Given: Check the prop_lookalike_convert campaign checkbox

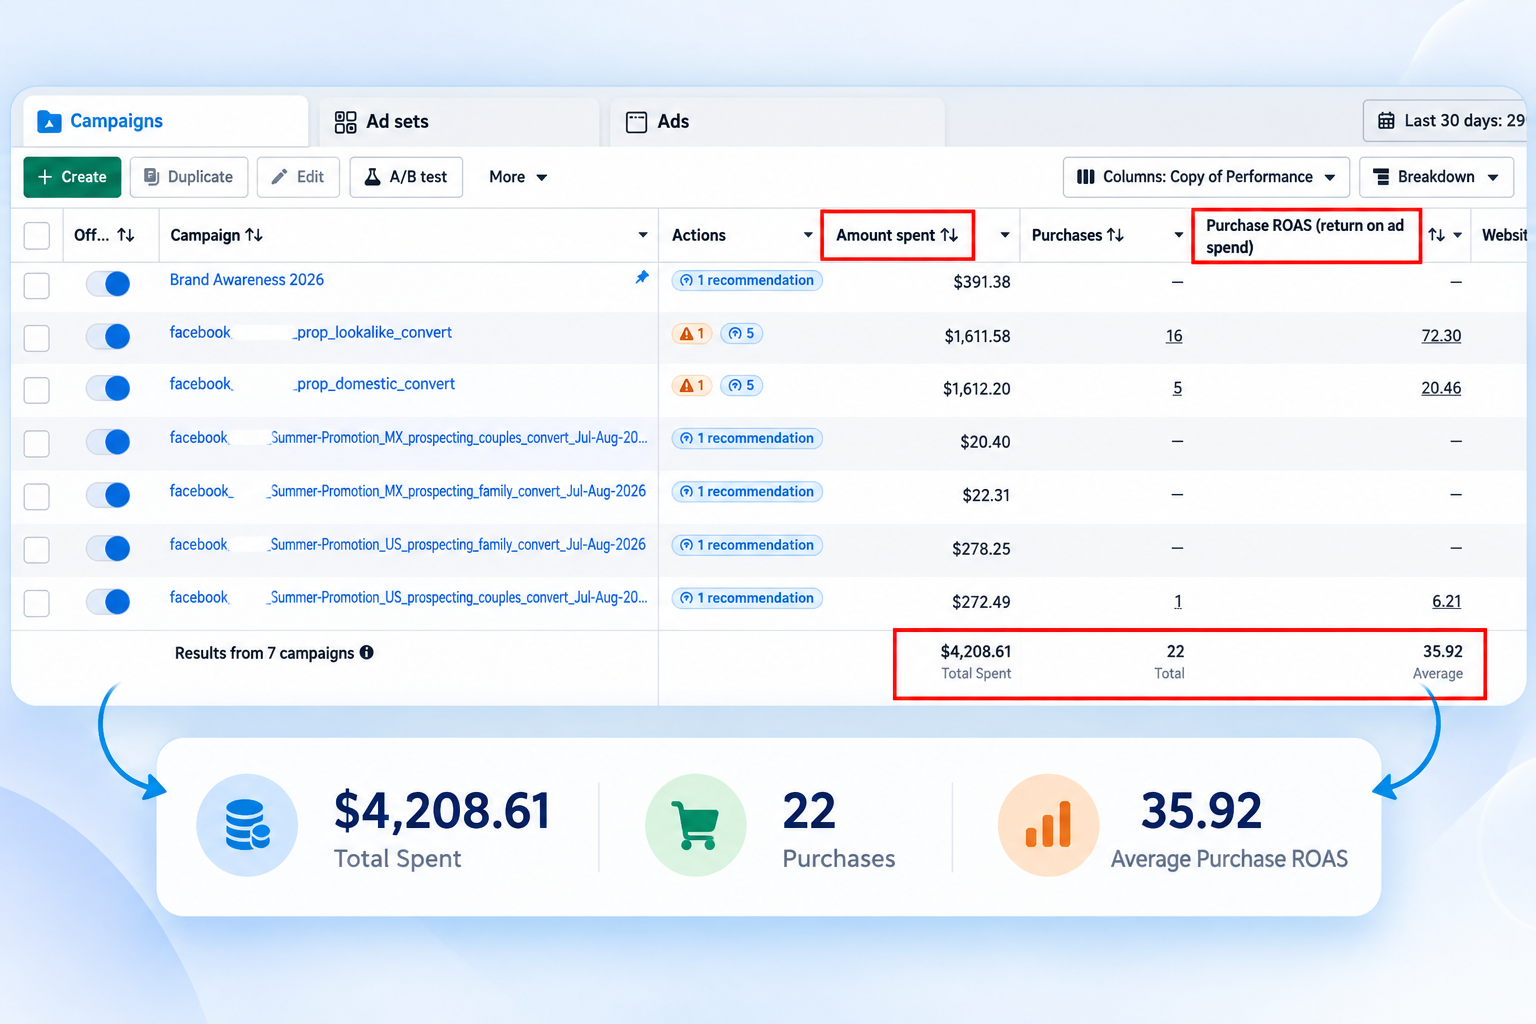Looking at the screenshot, I should (37, 338).
